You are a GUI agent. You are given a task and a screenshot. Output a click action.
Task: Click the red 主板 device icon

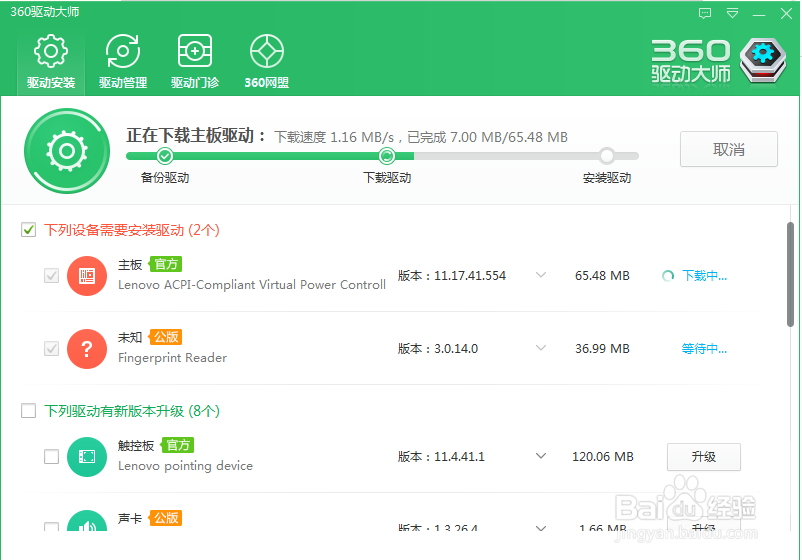click(x=87, y=276)
